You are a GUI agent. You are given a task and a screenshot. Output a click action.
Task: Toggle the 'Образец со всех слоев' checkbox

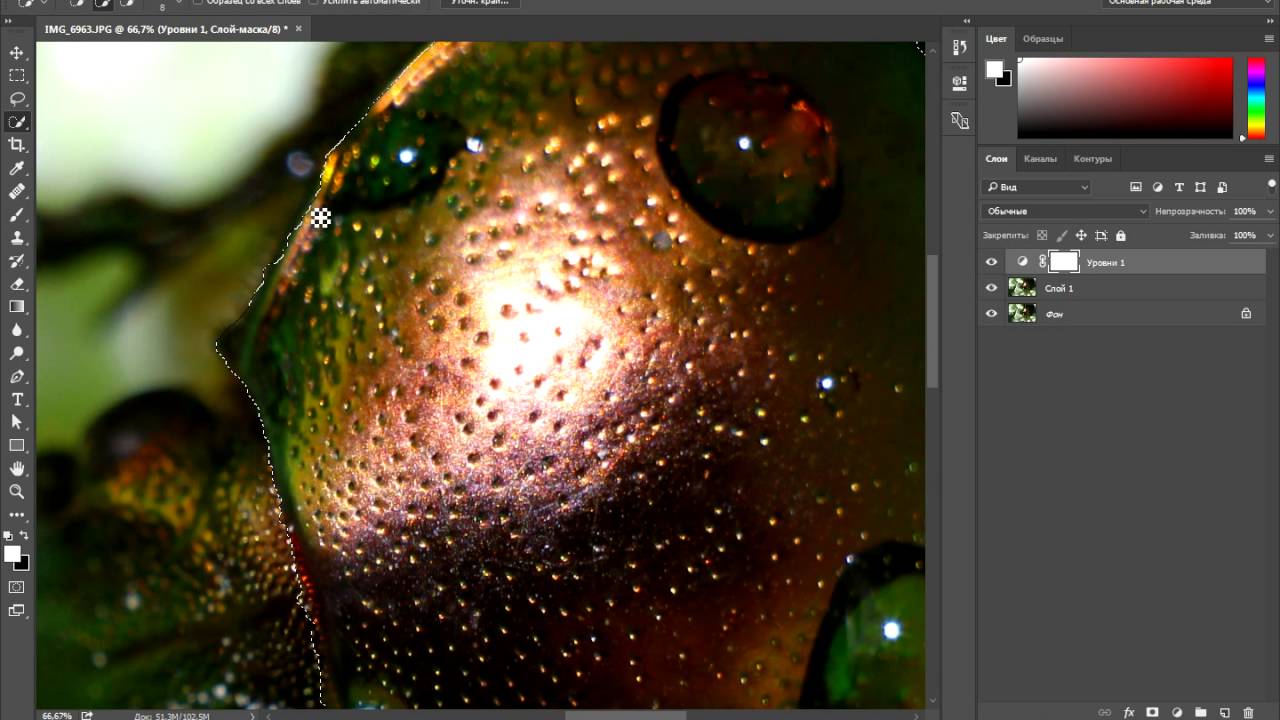click(x=197, y=2)
